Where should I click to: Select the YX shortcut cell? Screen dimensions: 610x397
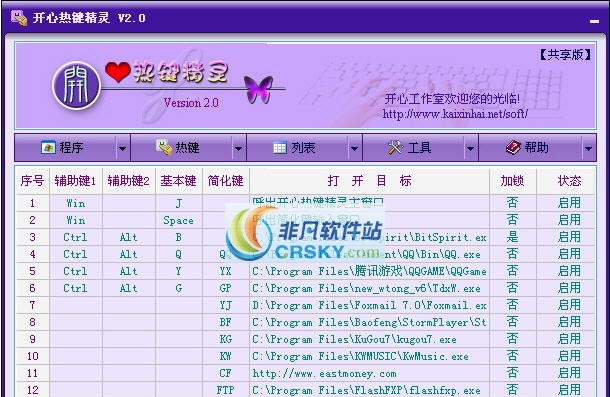pyautogui.click(x=226, y=271)
